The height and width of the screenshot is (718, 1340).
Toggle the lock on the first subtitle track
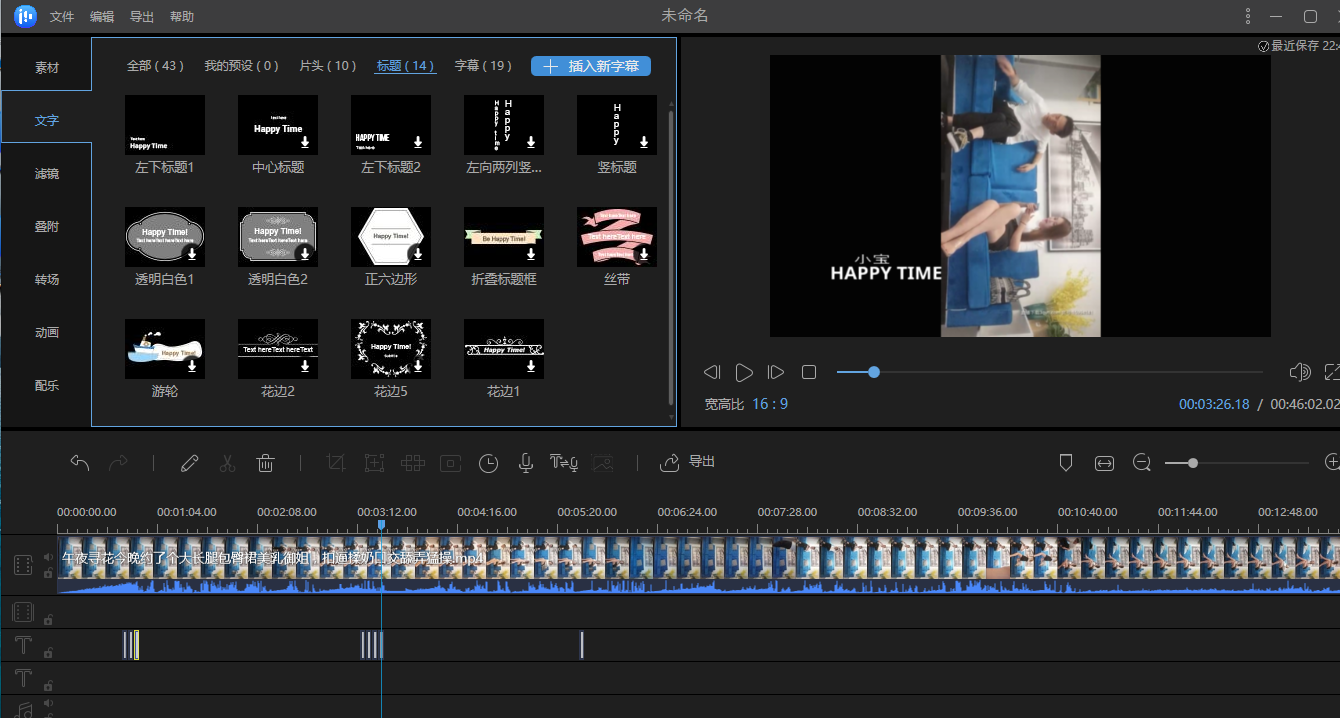47,654
